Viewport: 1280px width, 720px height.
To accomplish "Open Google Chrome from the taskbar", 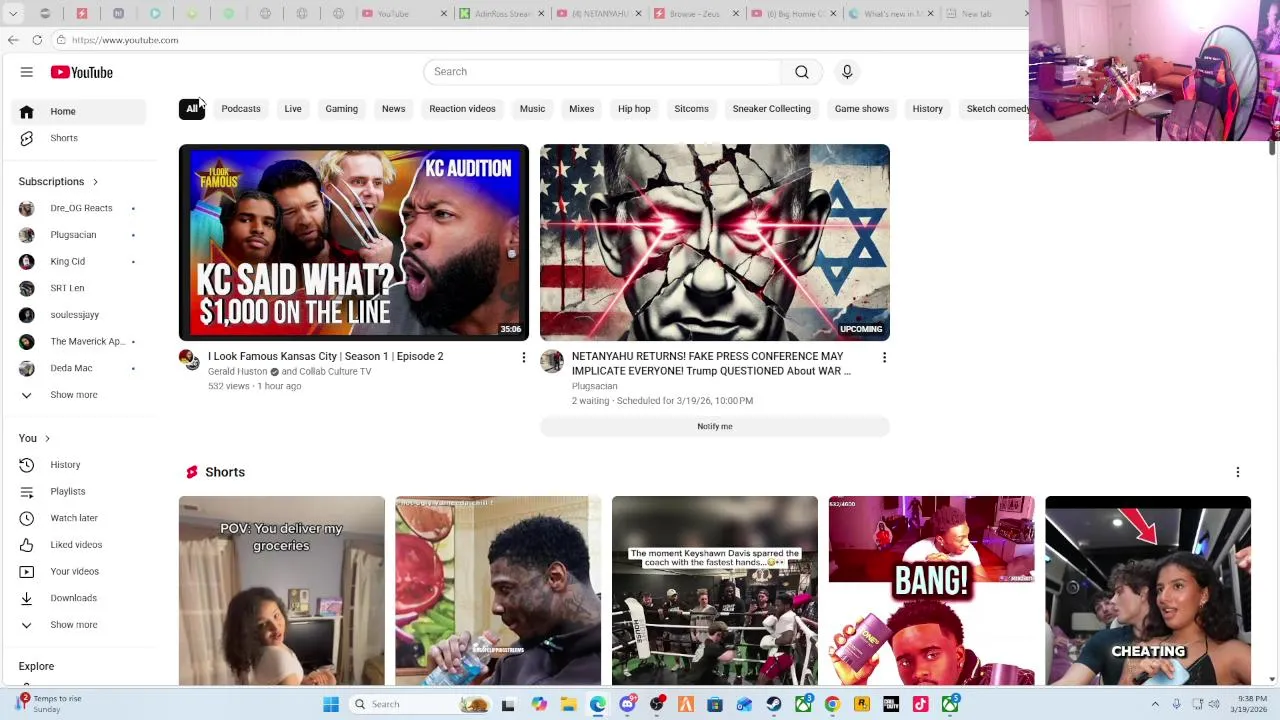I will tap(832, 704).
